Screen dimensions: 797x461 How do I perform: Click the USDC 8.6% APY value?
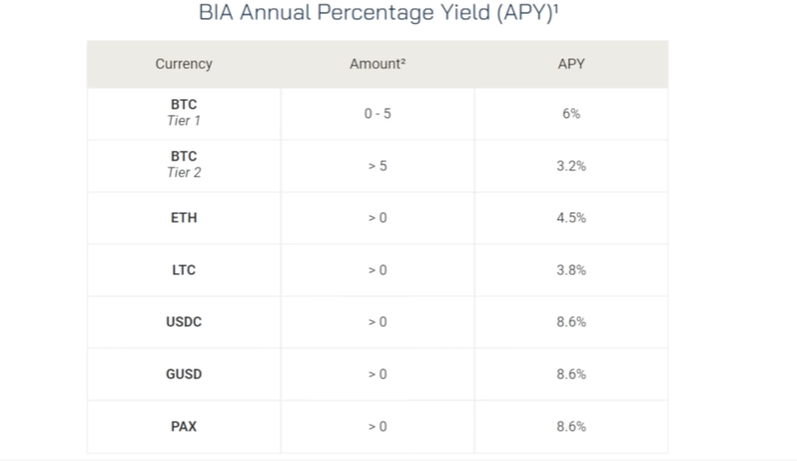571,322
